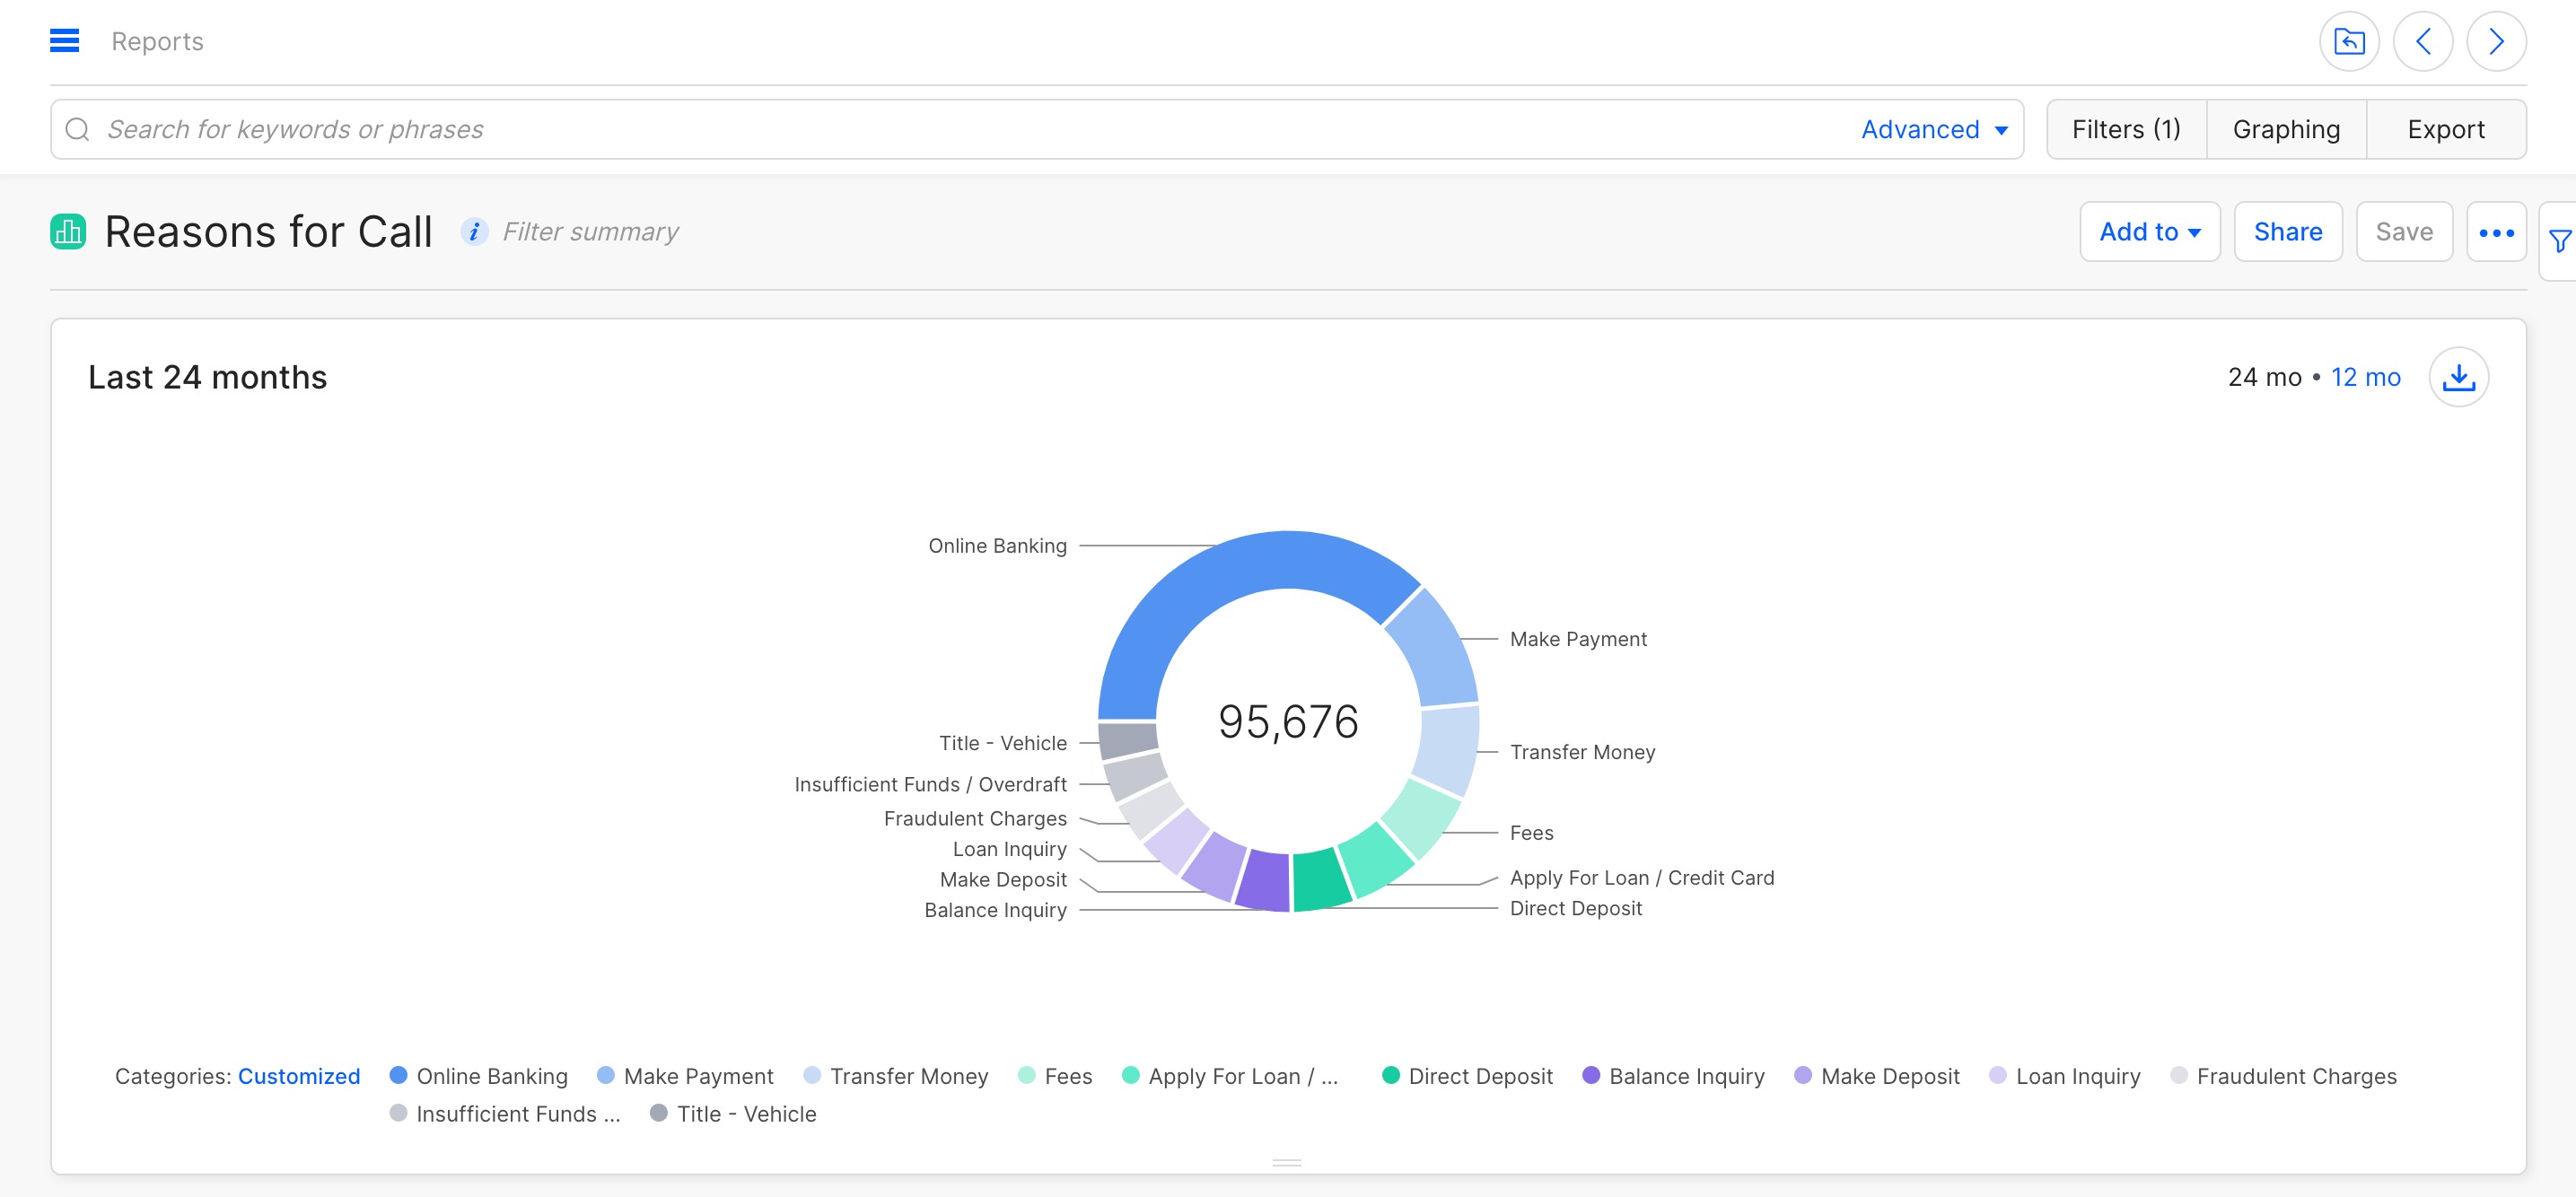Switch to 12 mo time range
Screen dimensions: 2576x1197
tap(2365, 377)
